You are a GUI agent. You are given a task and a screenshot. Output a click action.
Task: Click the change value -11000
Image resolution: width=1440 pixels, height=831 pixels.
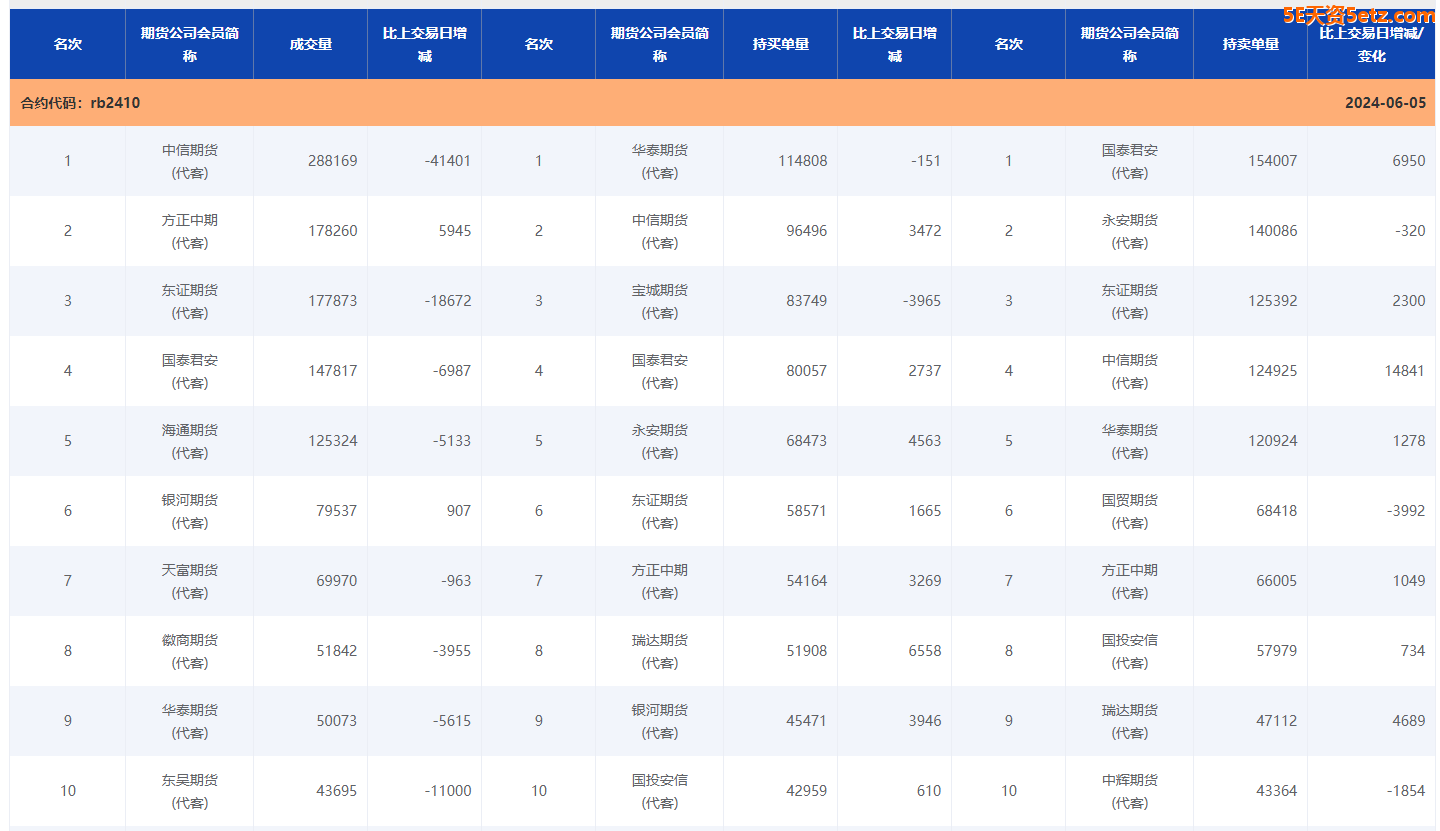coord(447,791)
